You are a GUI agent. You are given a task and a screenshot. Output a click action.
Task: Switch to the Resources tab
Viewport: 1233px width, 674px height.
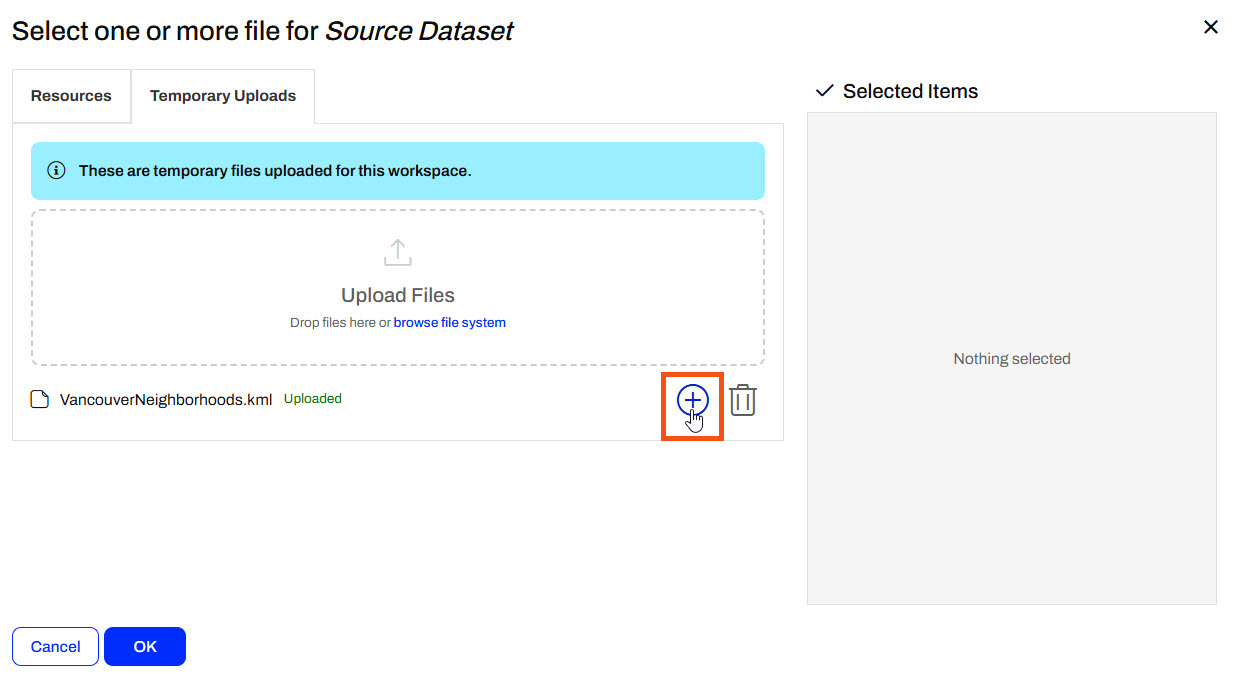click(x=71, y=96)
